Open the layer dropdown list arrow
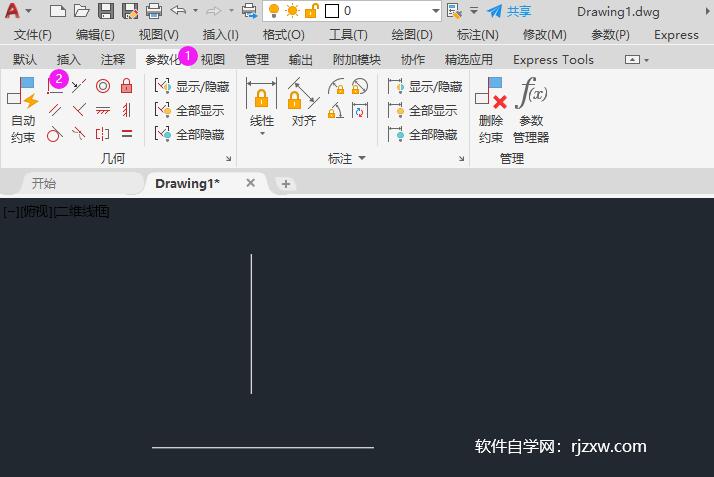The height and width of the screenshot is (477, 714). [436, 10]
